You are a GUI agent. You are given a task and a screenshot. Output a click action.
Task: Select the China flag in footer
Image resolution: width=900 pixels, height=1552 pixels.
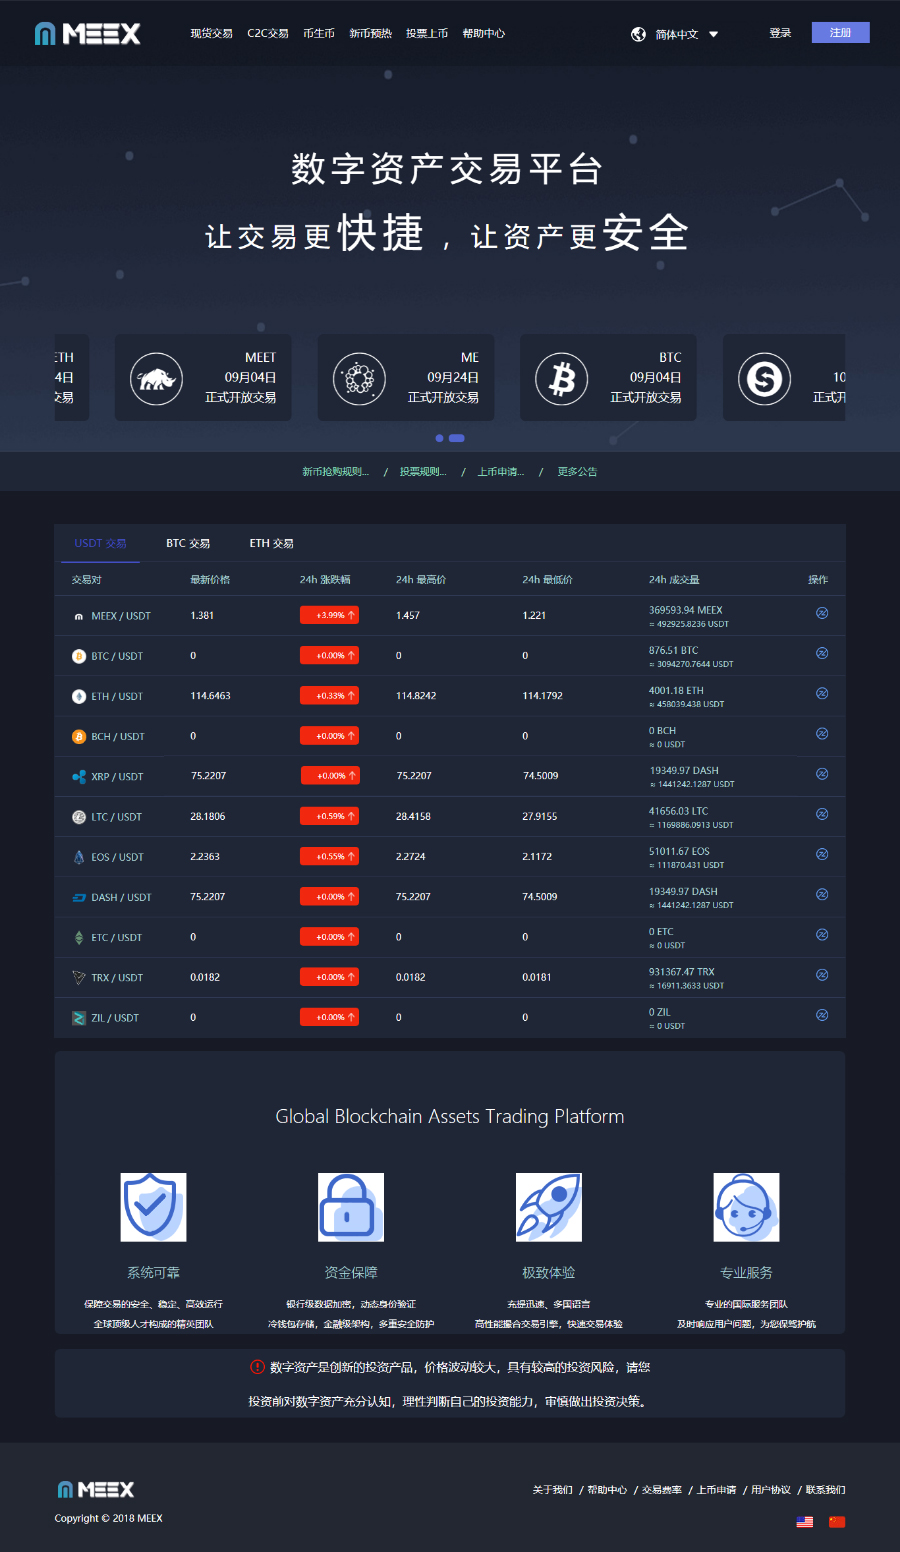(x=837, y=1522)
